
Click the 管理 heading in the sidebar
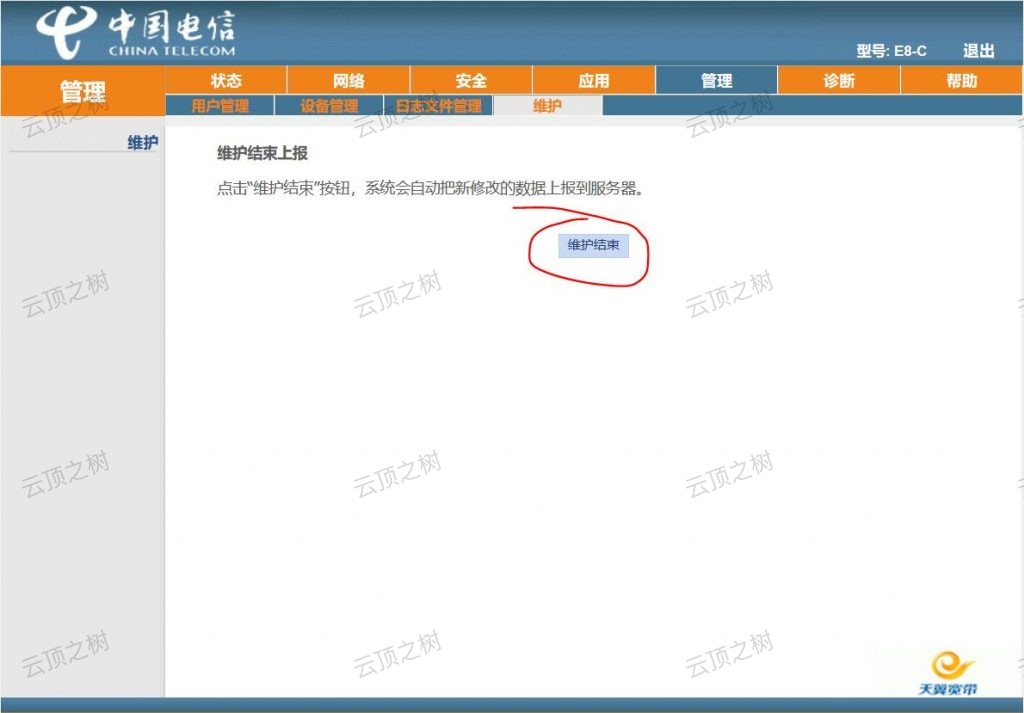pyautogui.click(x=84, y=90)
